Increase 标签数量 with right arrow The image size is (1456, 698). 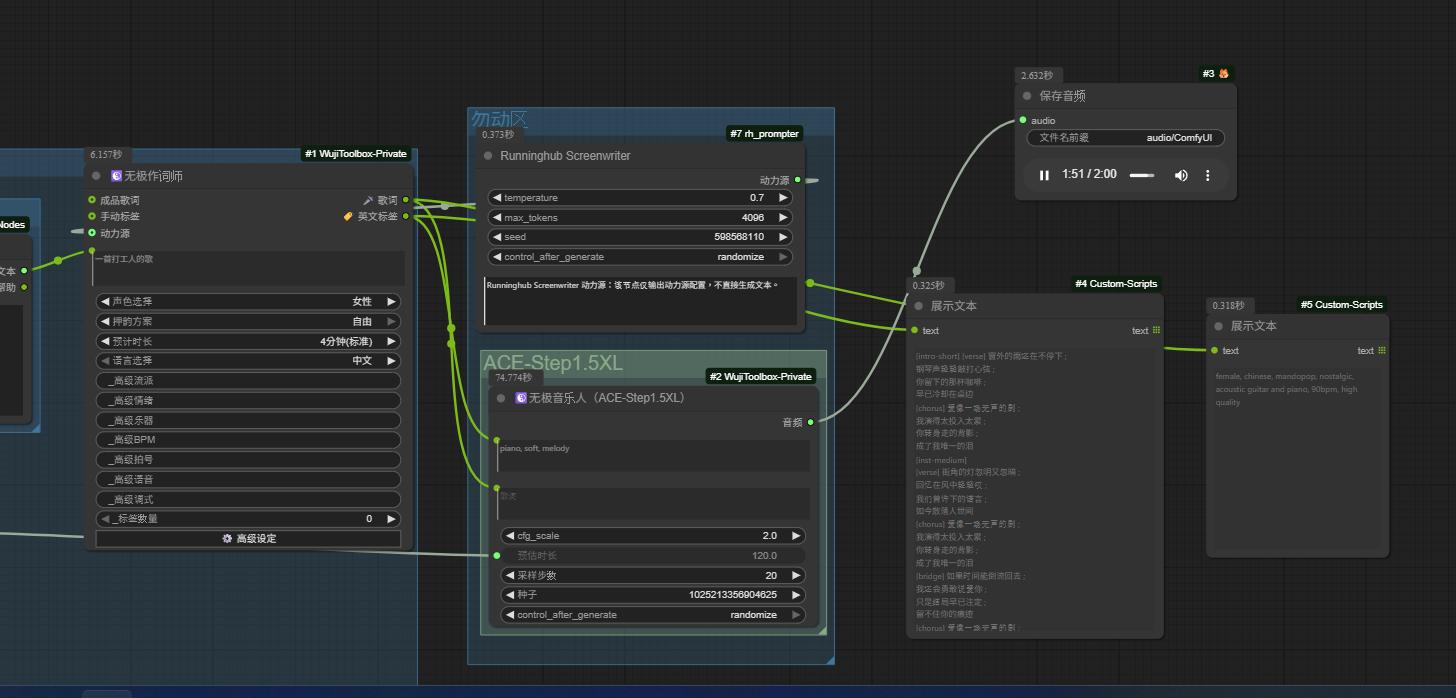point(391,519)
